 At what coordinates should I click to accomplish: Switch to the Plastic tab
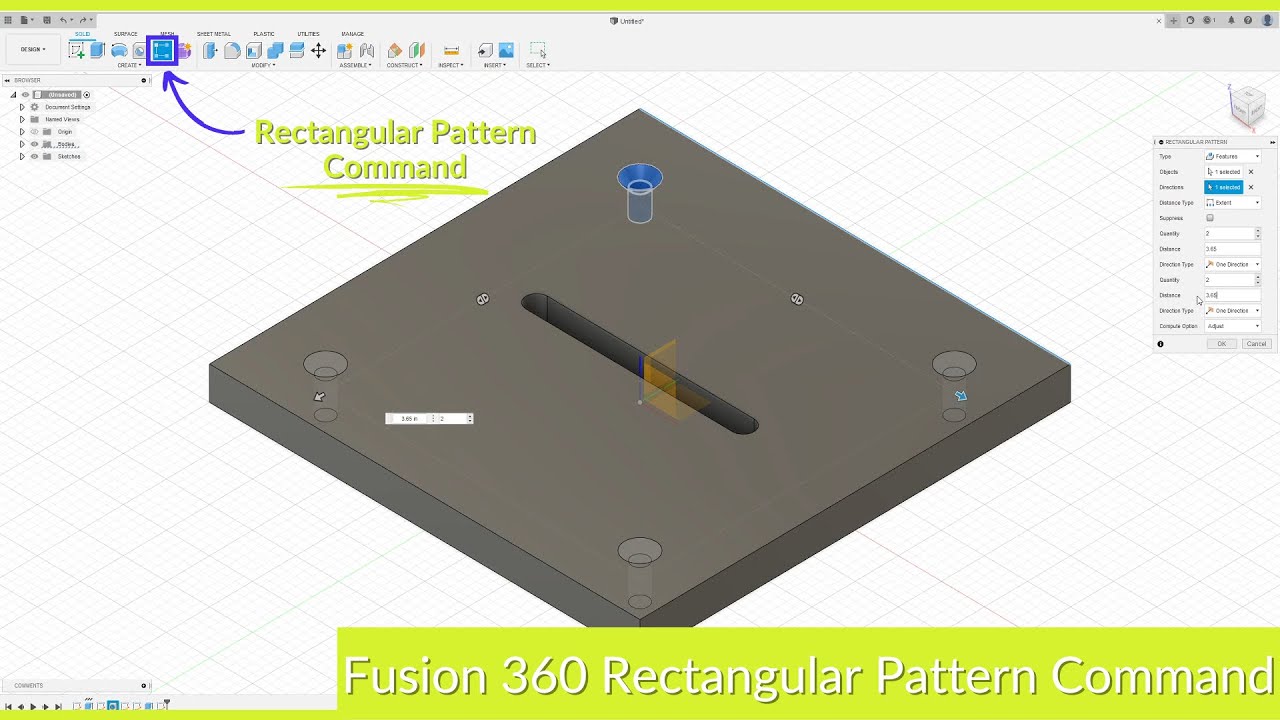264,34
